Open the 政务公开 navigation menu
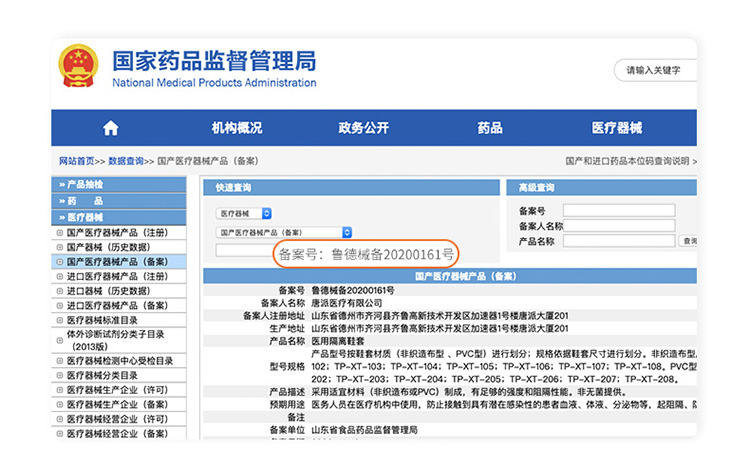 (363, 128)
